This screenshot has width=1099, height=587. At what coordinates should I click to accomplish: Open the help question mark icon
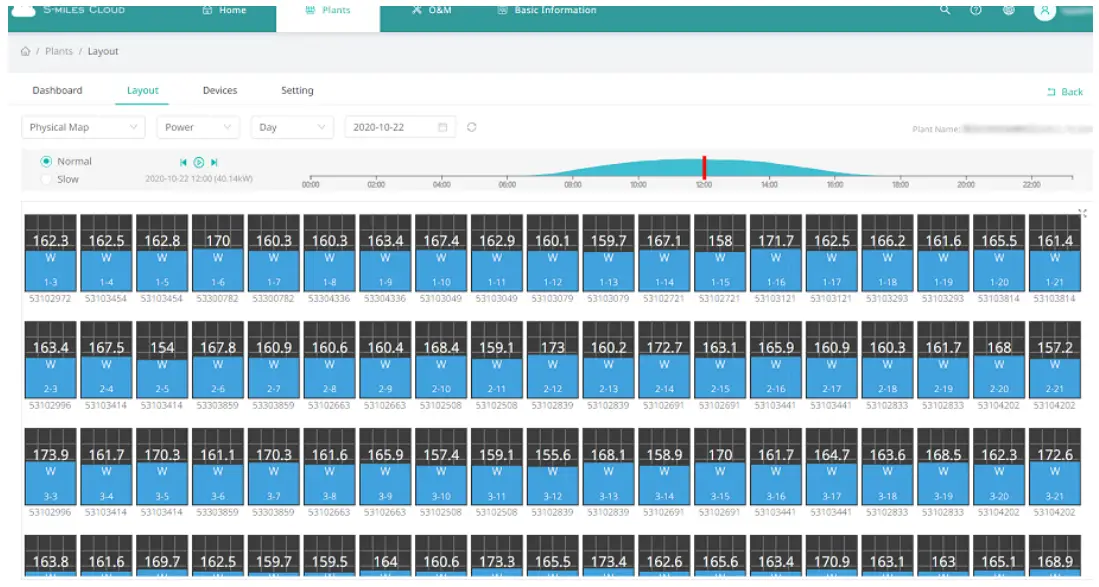(975, 10)
